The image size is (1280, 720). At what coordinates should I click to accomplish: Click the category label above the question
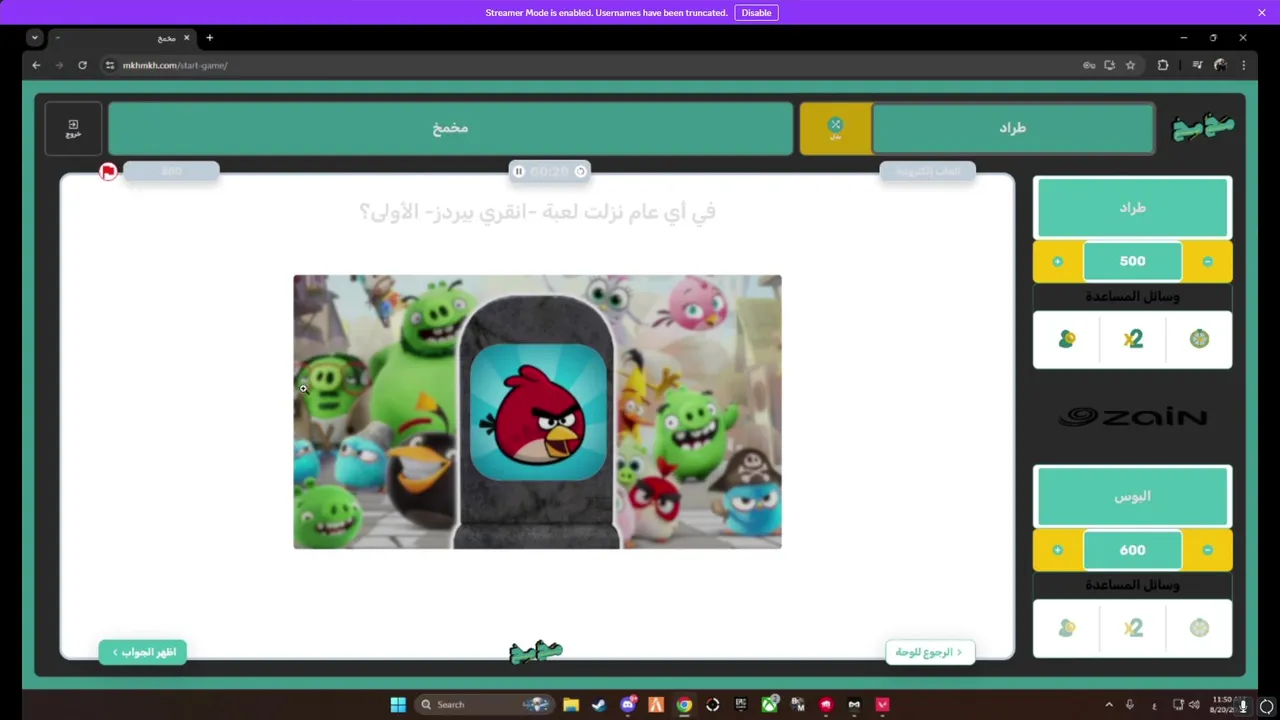click(x=928, y=171)
